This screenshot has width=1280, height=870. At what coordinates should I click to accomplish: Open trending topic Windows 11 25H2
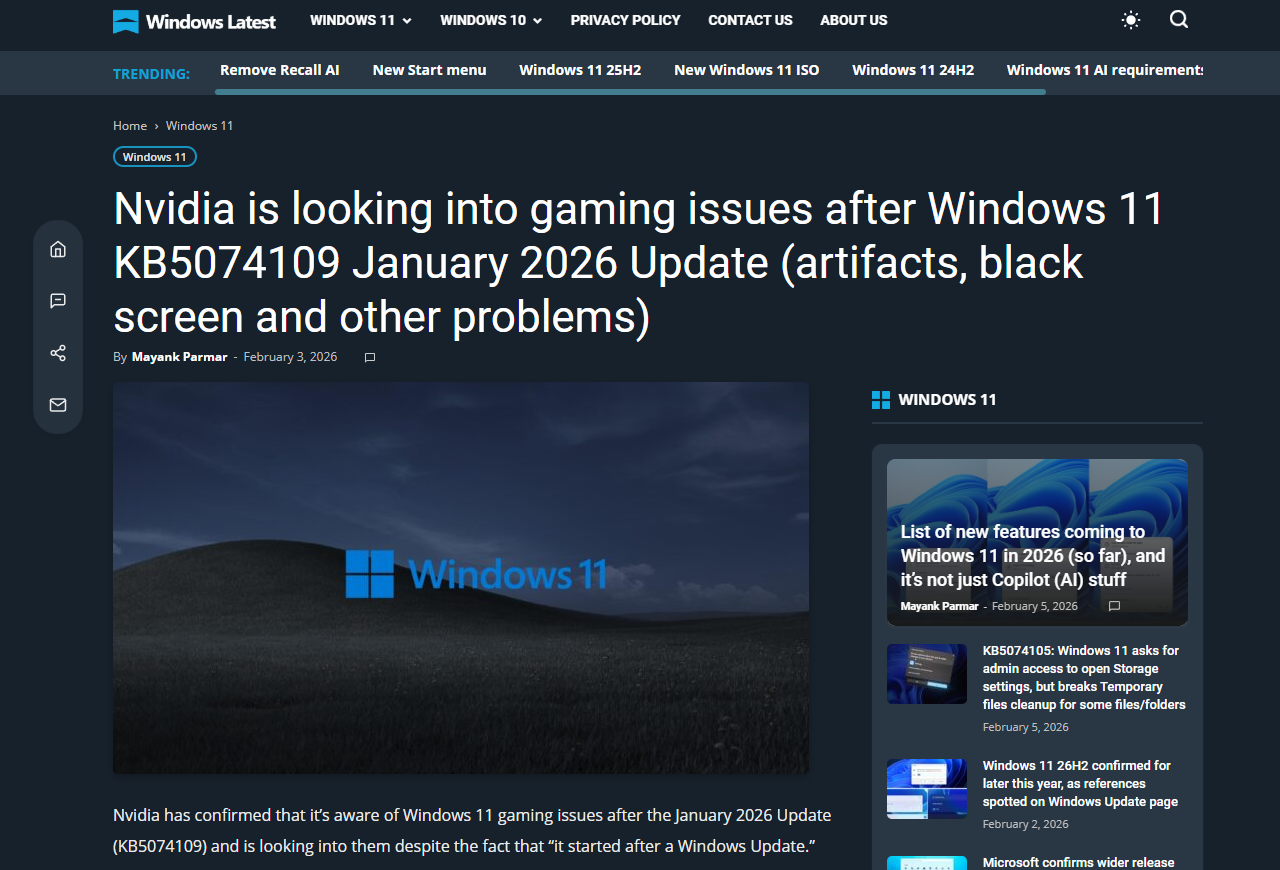coord(580,70)
